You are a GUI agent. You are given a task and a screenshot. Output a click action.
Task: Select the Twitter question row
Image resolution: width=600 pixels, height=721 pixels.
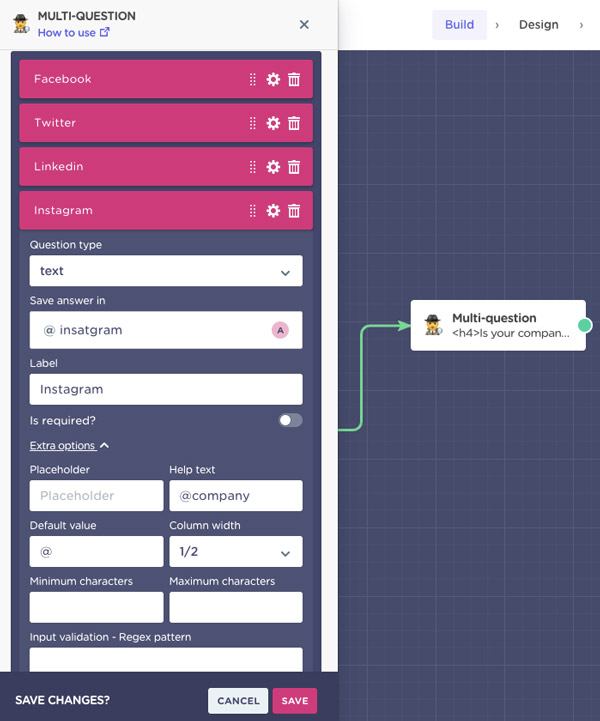click(166, 123)
